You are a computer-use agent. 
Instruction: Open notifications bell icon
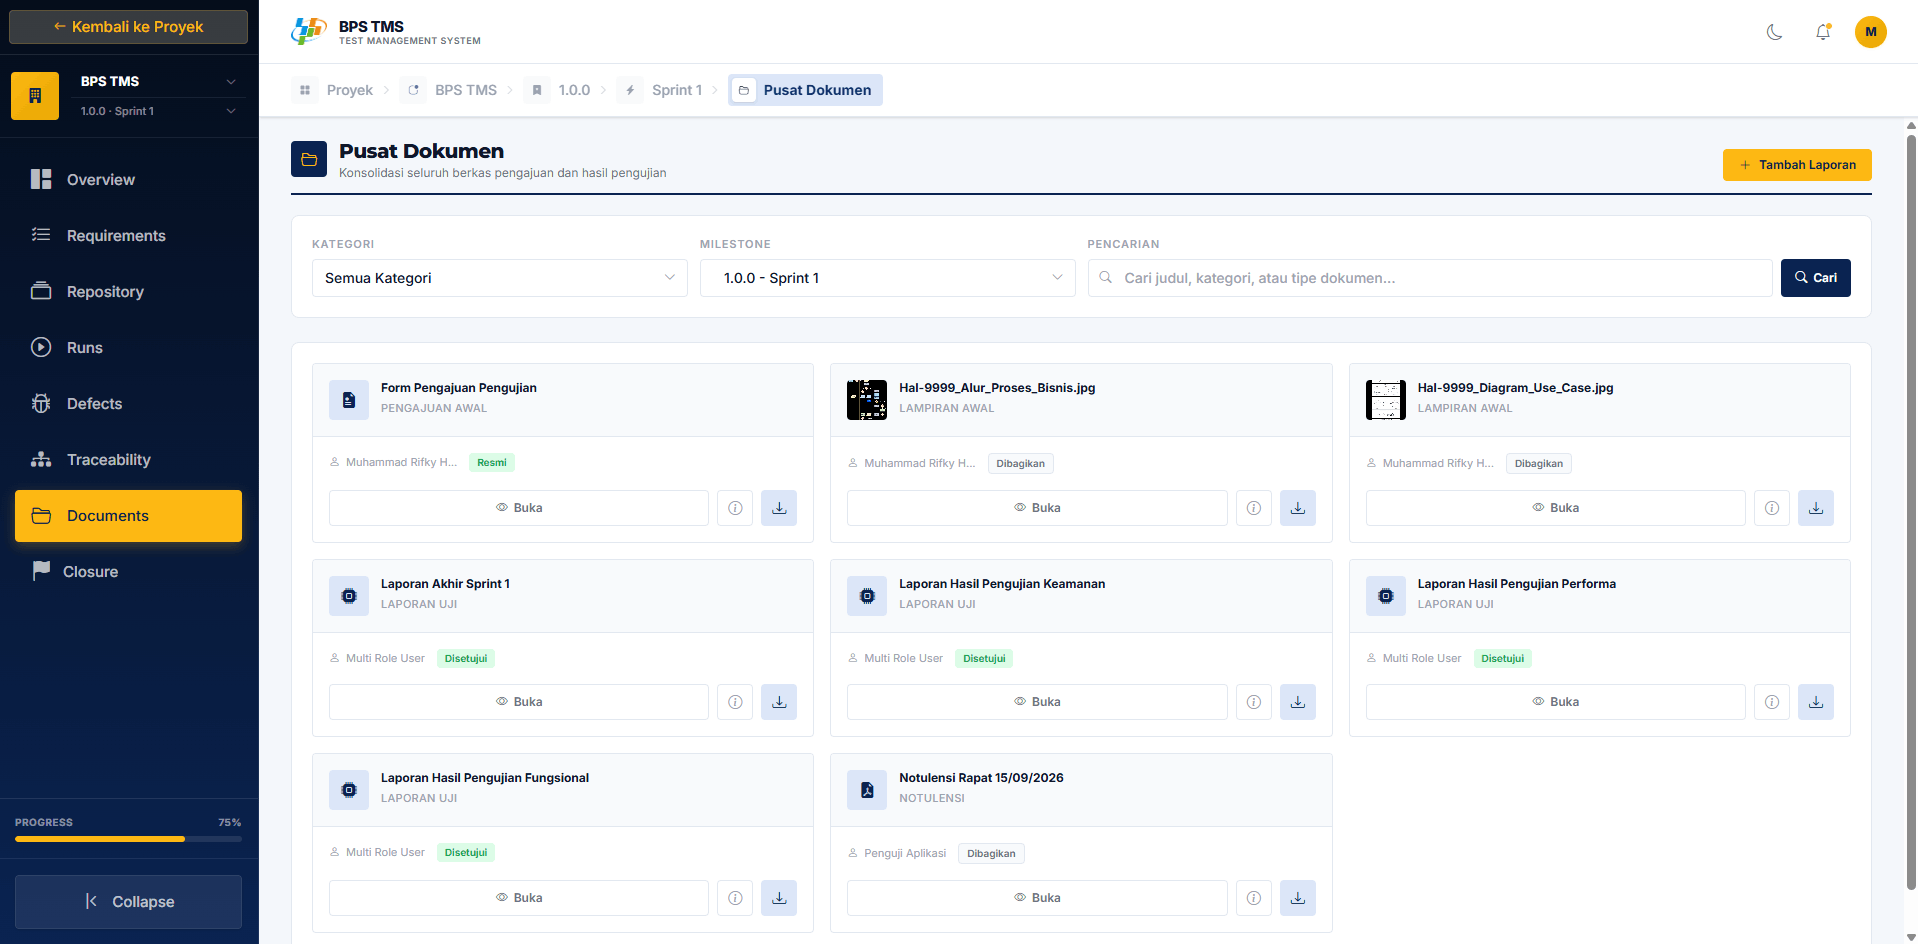point(1823,32)
